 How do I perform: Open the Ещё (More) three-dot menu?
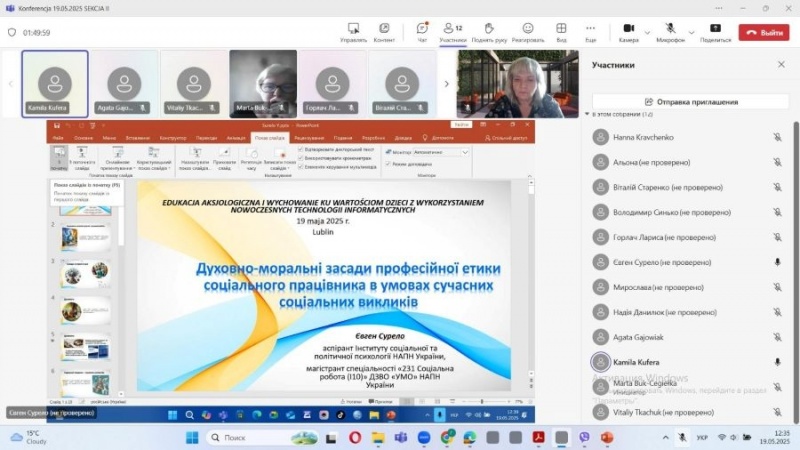point(591,30)
